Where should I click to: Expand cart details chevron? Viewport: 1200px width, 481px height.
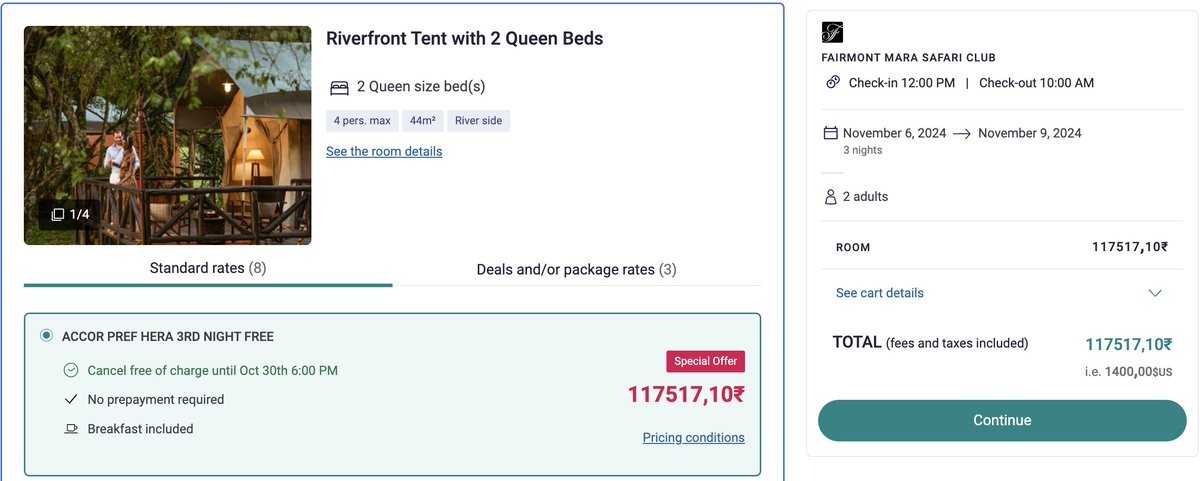1155,293
